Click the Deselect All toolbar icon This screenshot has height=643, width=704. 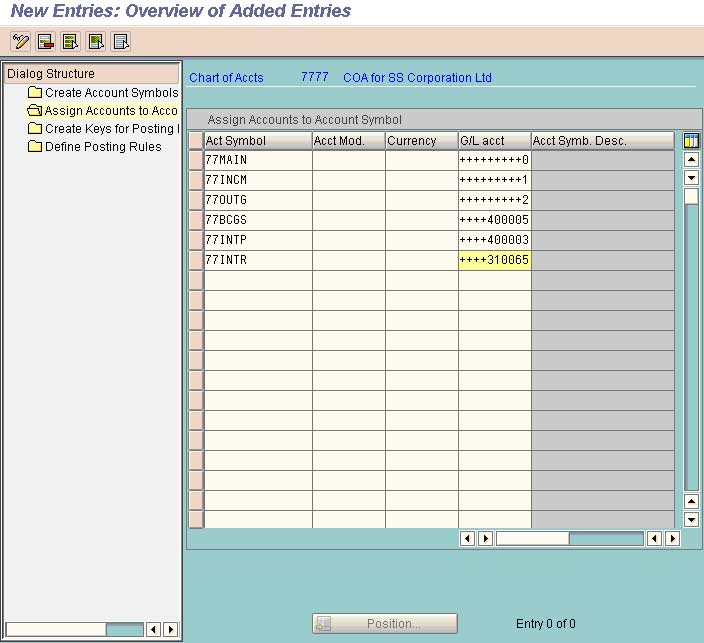click(x=121, y=42)
